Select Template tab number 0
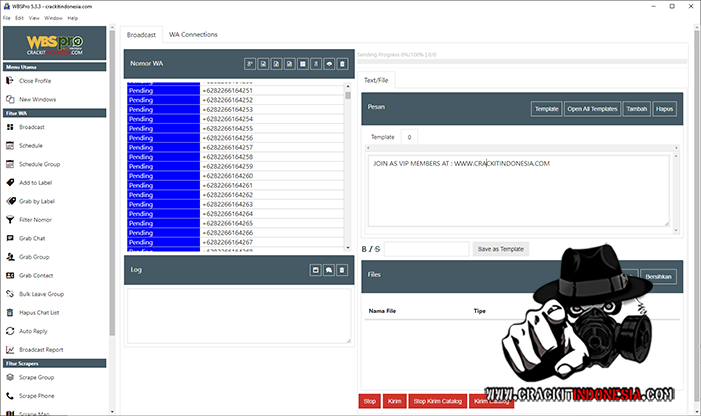This screenshot has height=416, width=701. pyautogui.click(x=409, y=137)
